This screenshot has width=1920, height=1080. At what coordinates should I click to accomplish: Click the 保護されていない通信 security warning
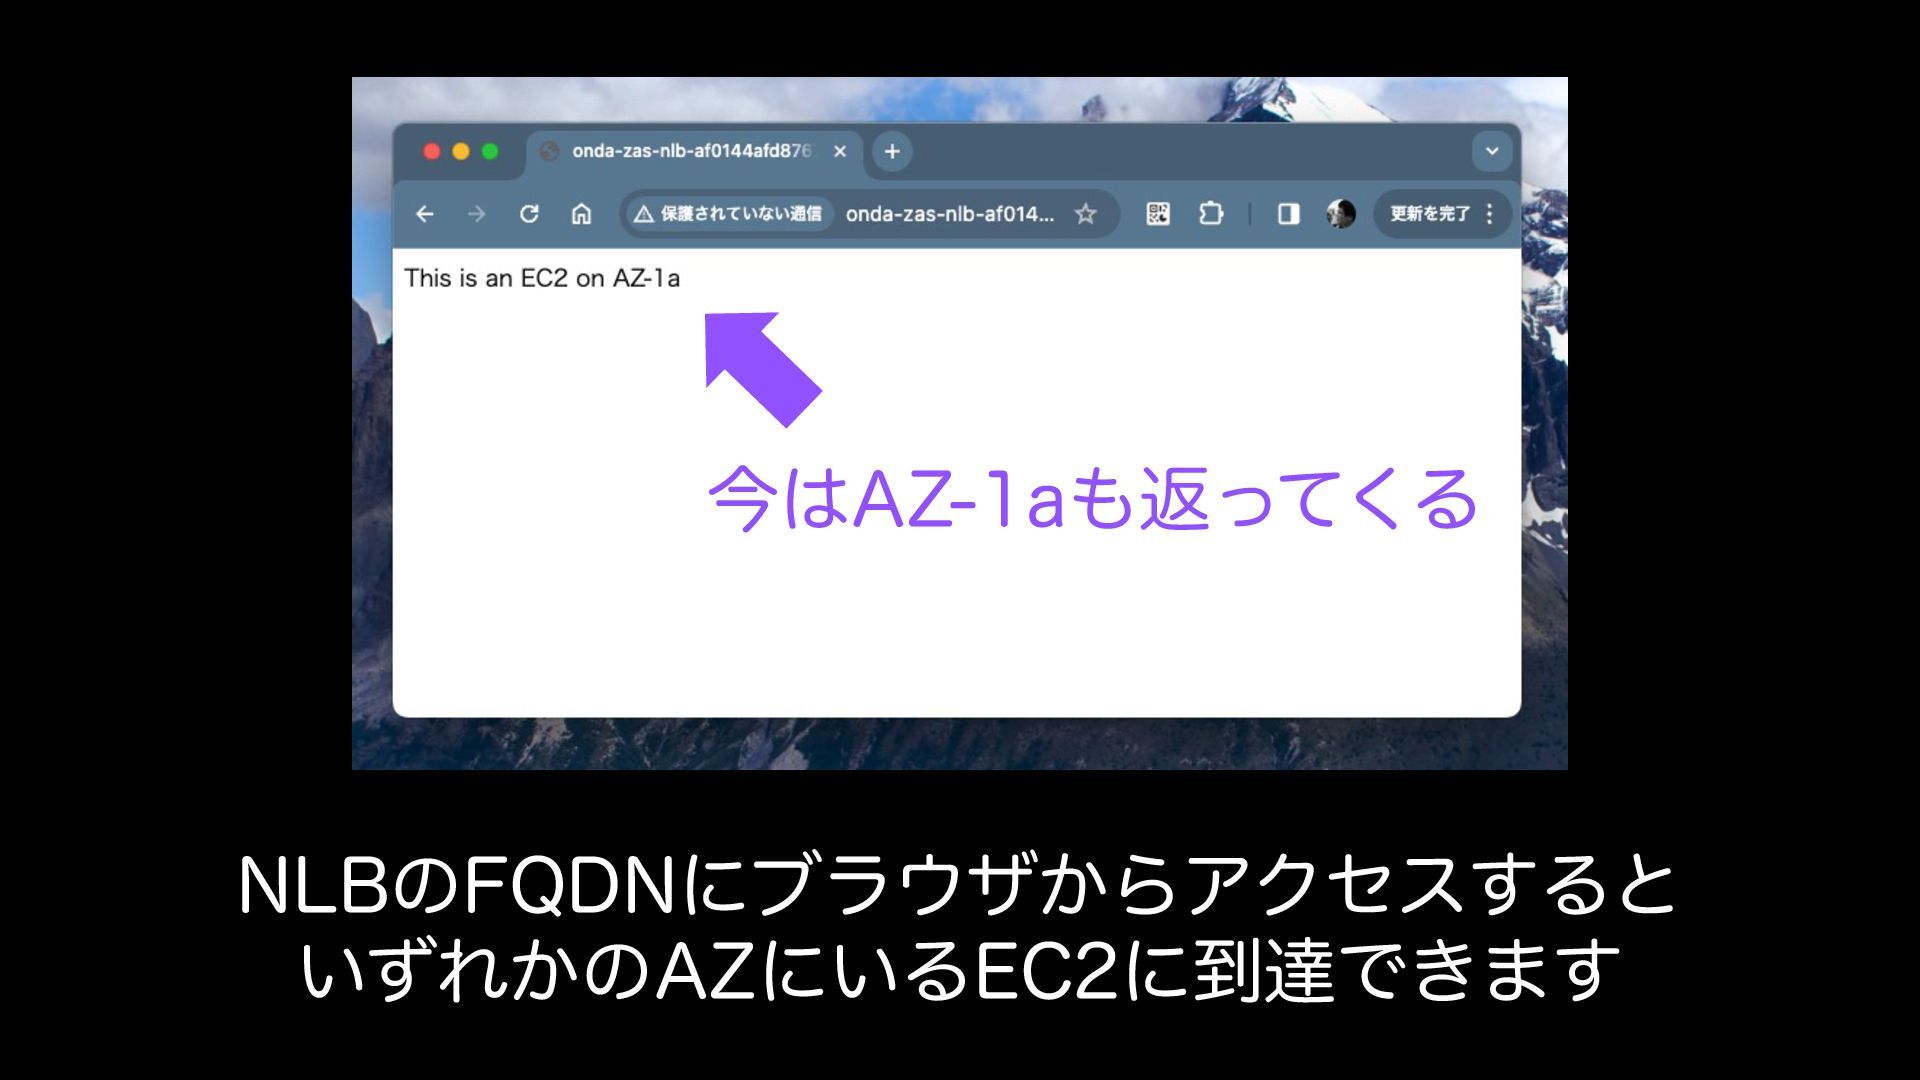(x=729, y=214)
